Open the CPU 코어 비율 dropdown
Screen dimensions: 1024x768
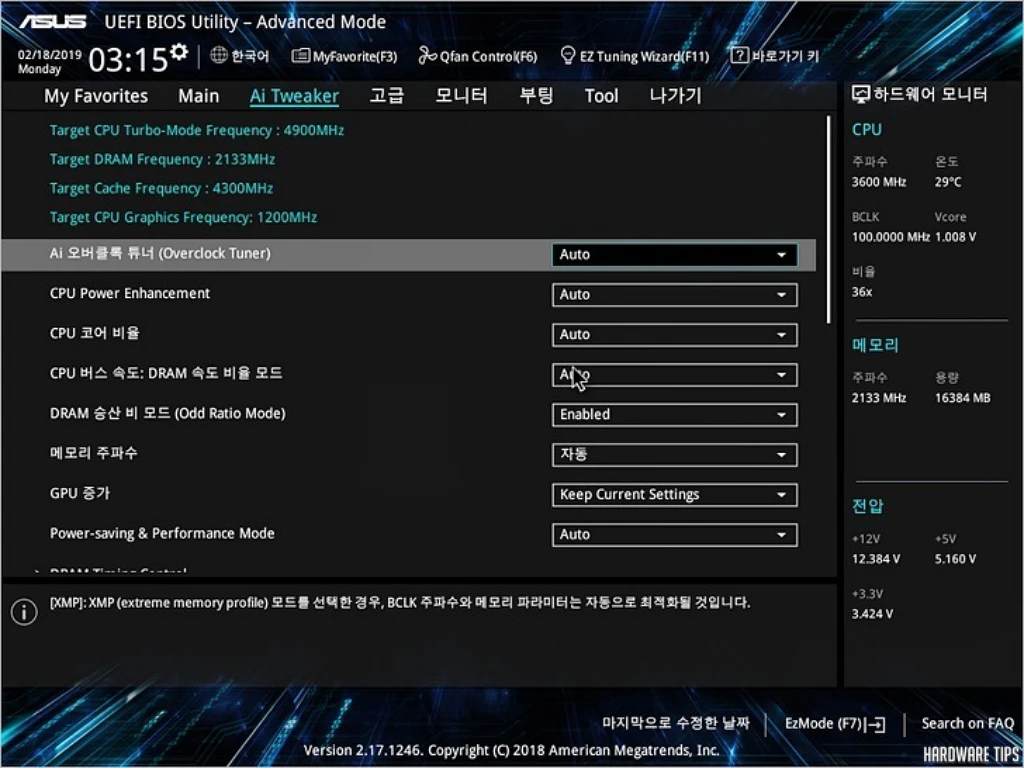(x=674, y=334)
